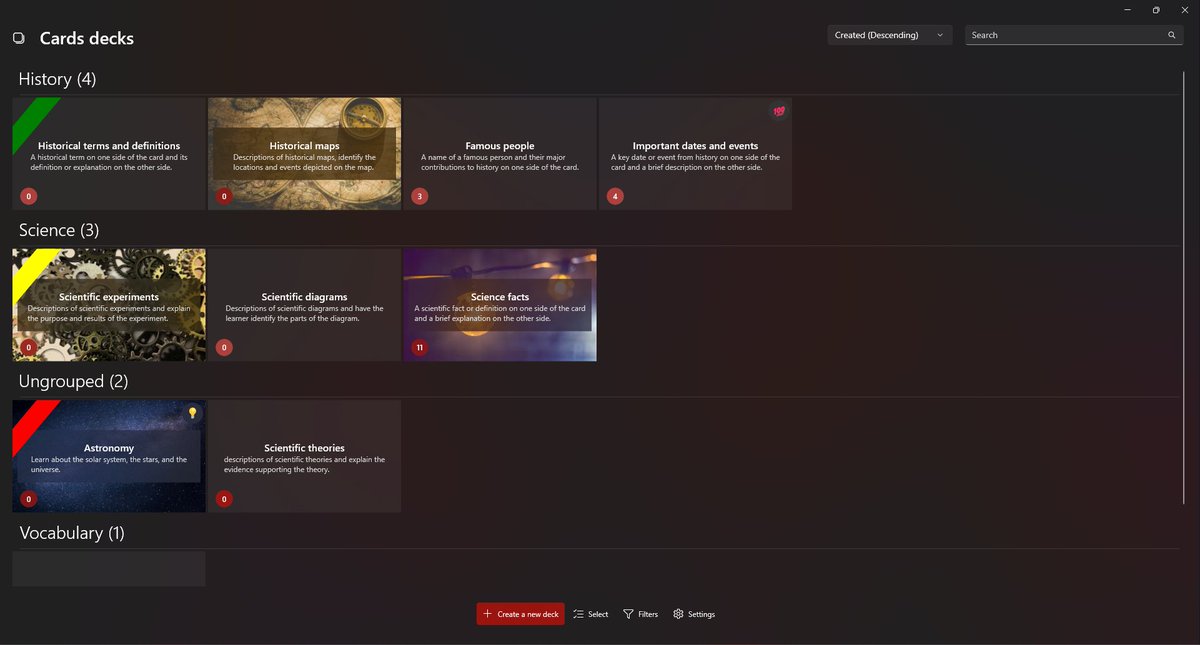Screen dimensions: 1200x645
Task: Open the Astronomy deck
Action: click(109, 456)
